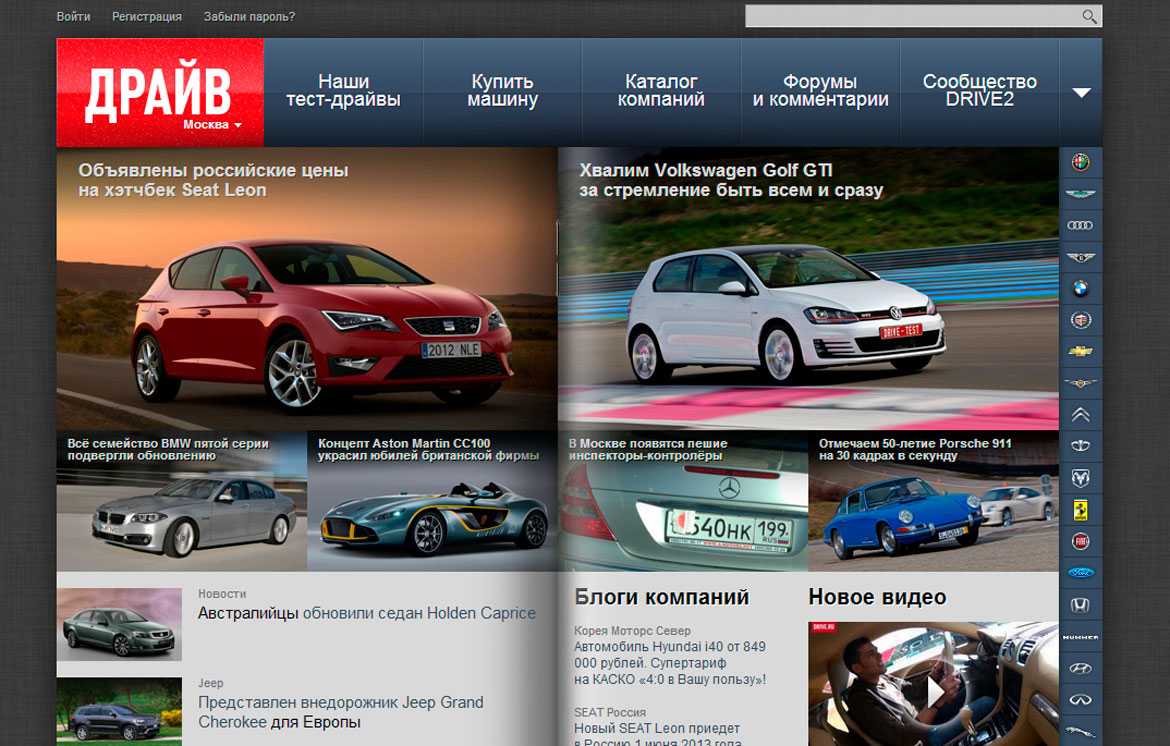Open the Новый SEAT Leon приедет post

click(x=657, y=735)
